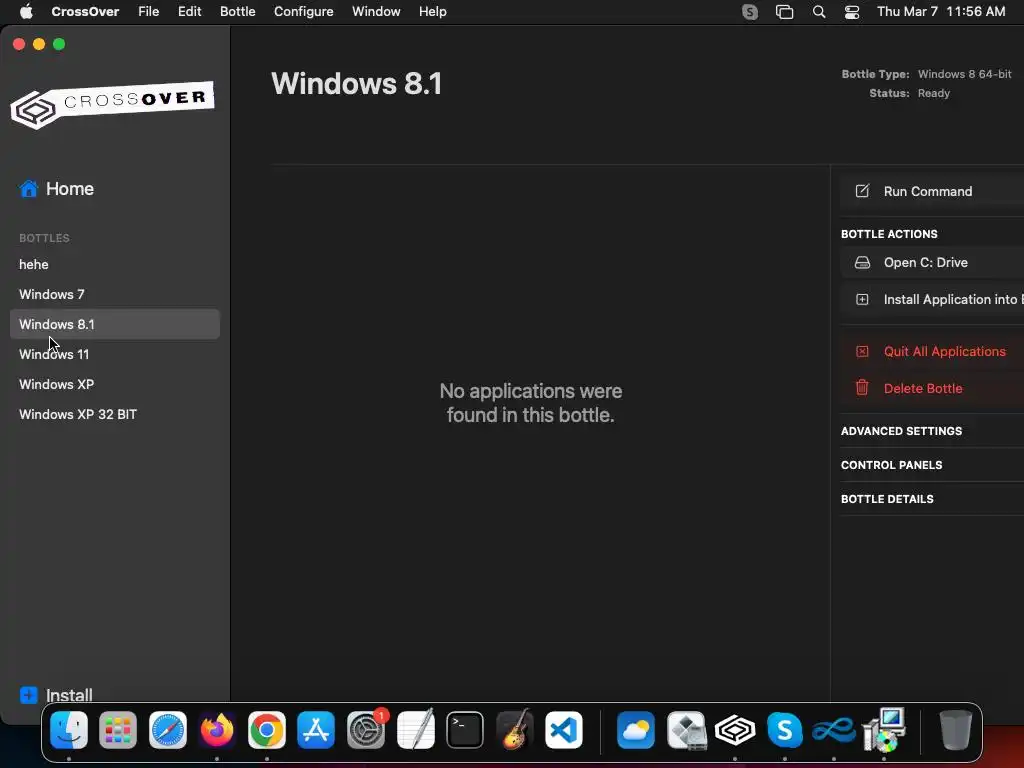
Task: Open TextEdit from the Dock
Action: (x=415, y=730)
